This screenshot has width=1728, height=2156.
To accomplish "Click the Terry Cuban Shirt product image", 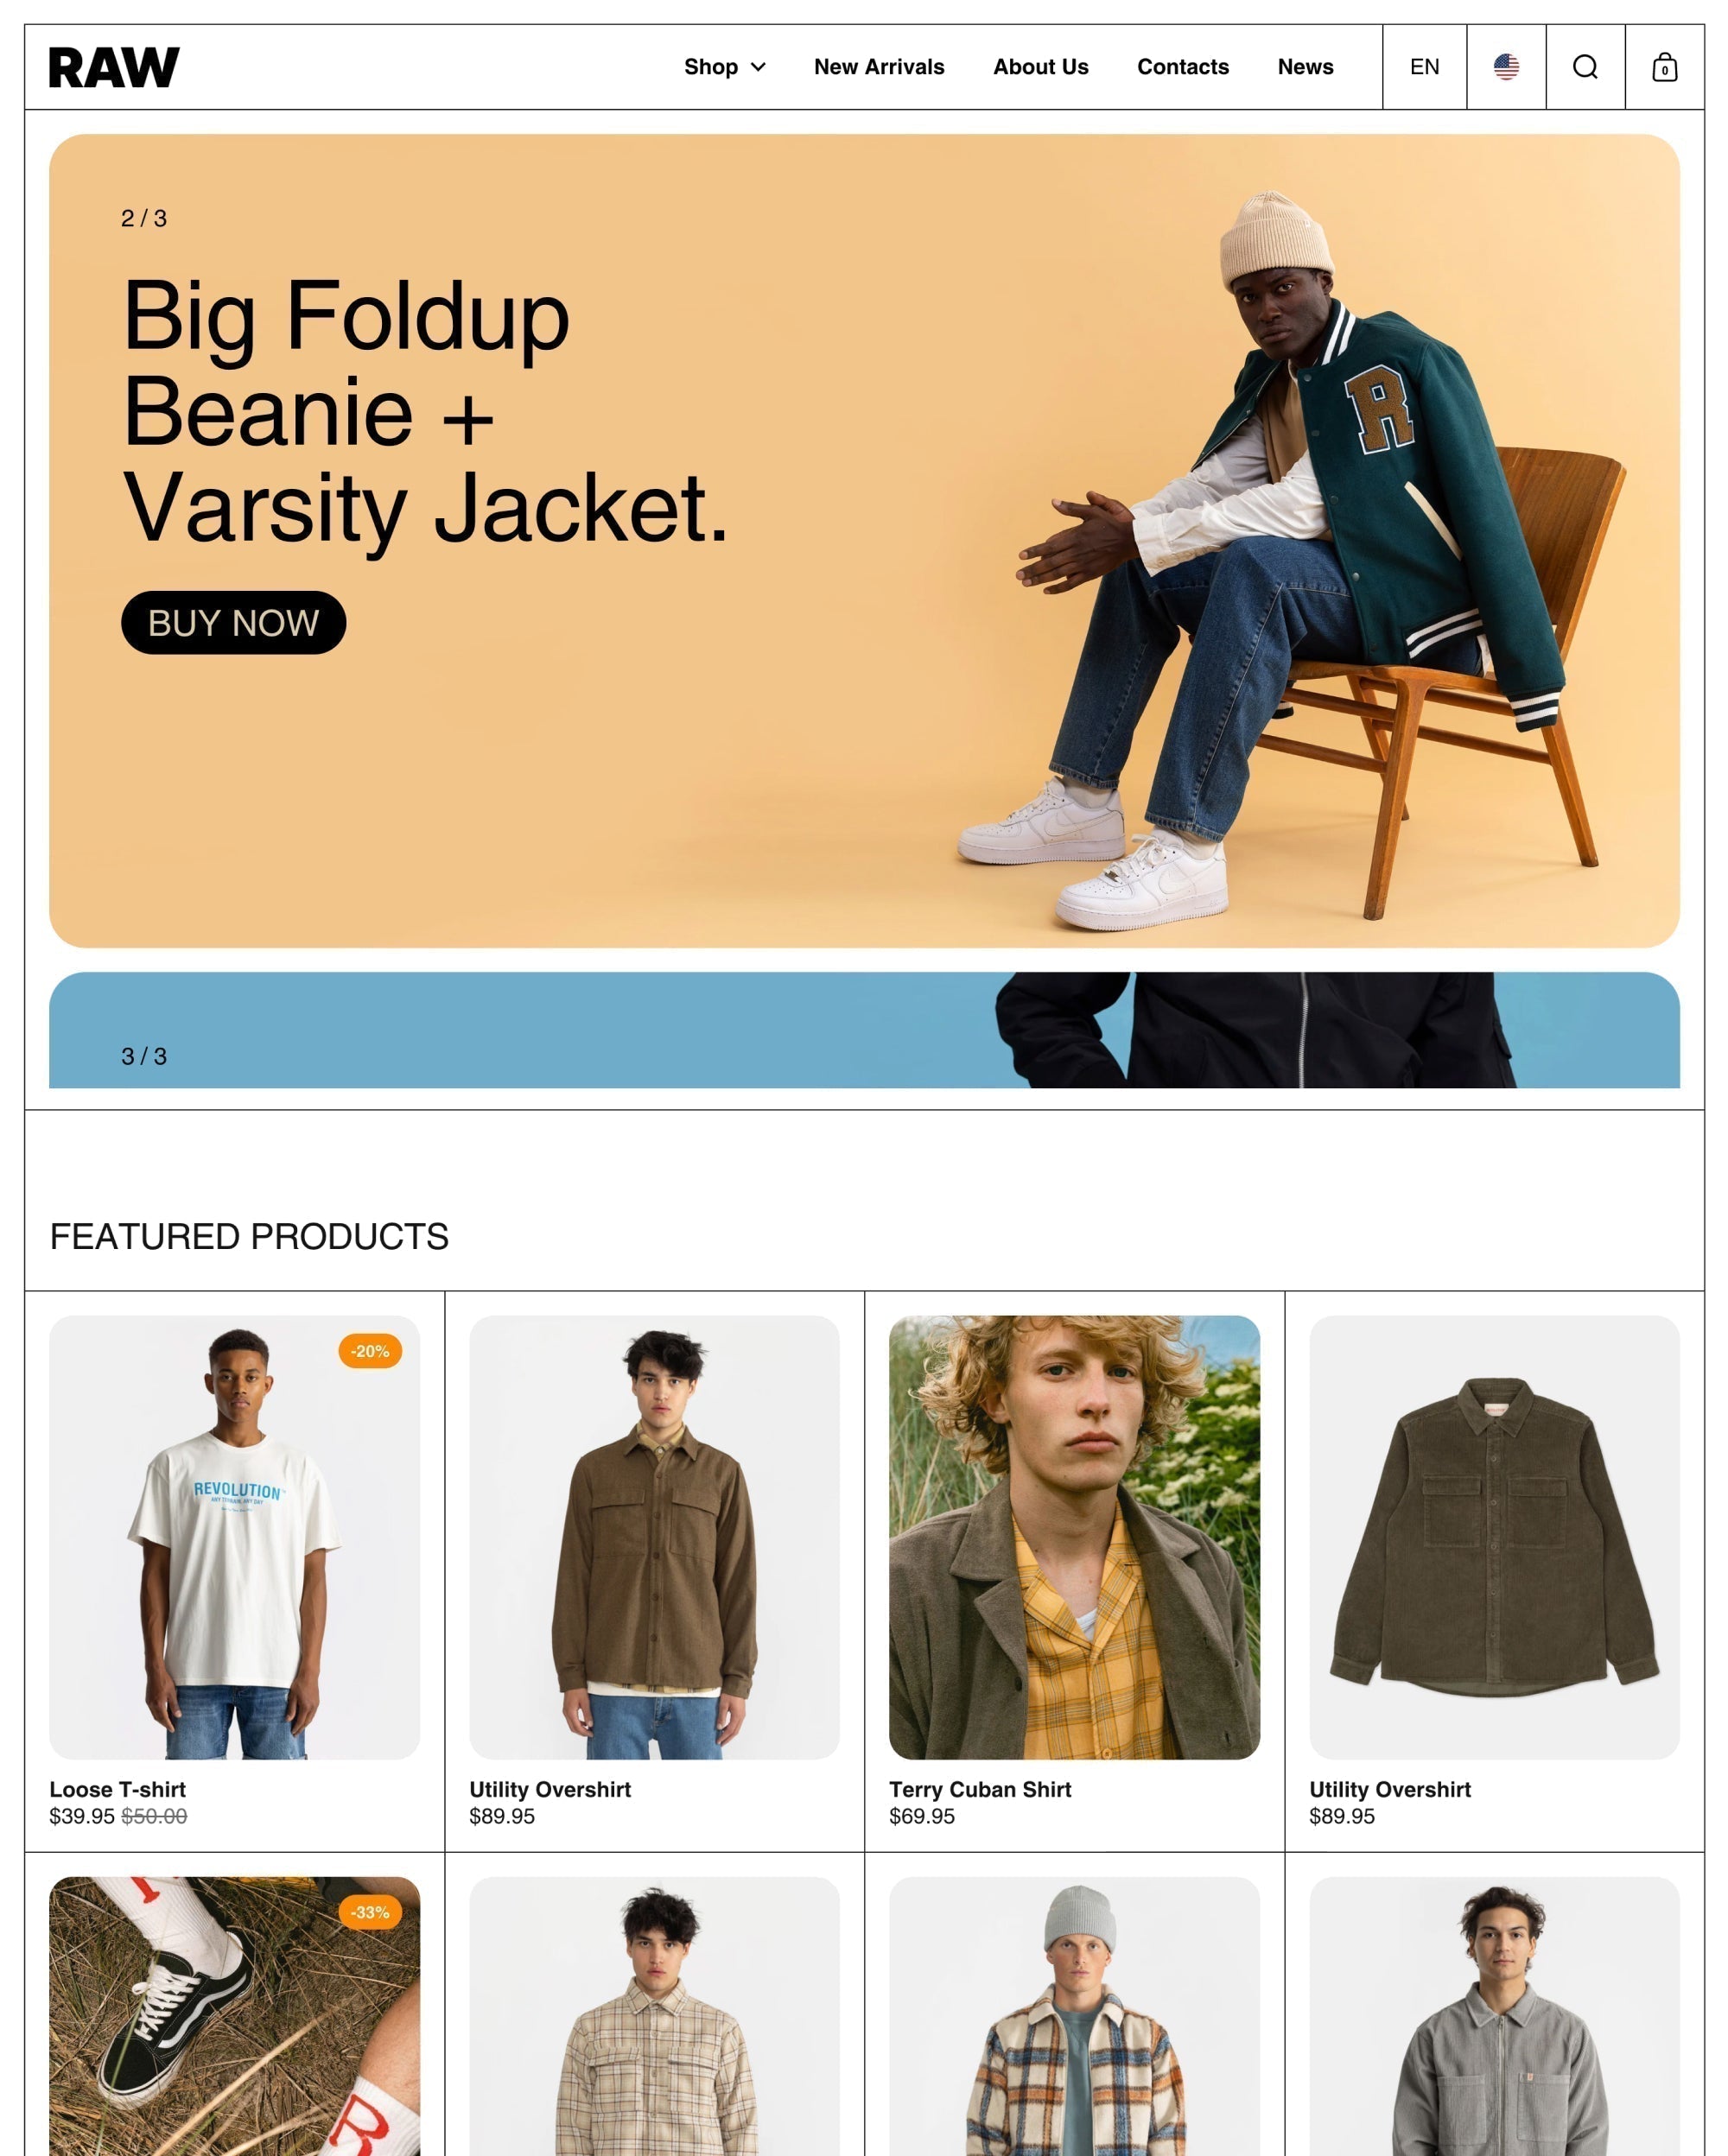I will click(x=1074, y=1539).
